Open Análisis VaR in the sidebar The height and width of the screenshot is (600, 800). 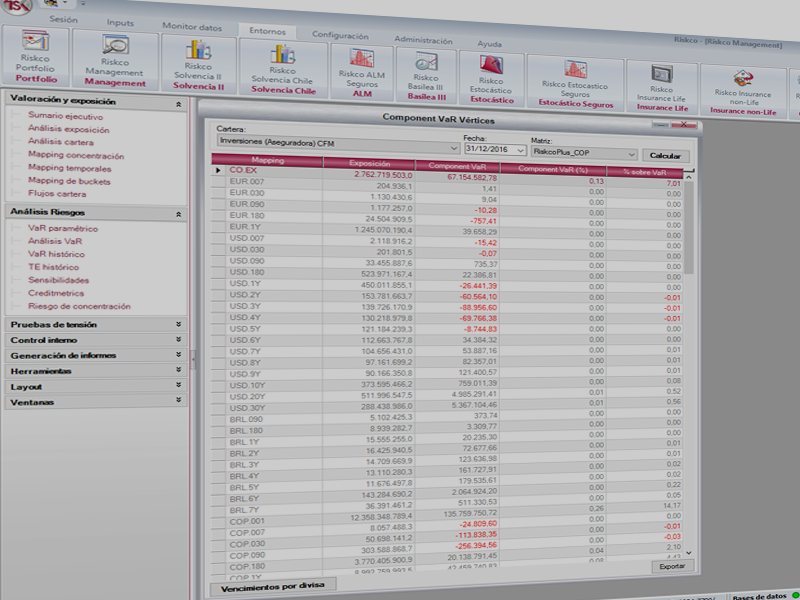click(x=55, y=241)
